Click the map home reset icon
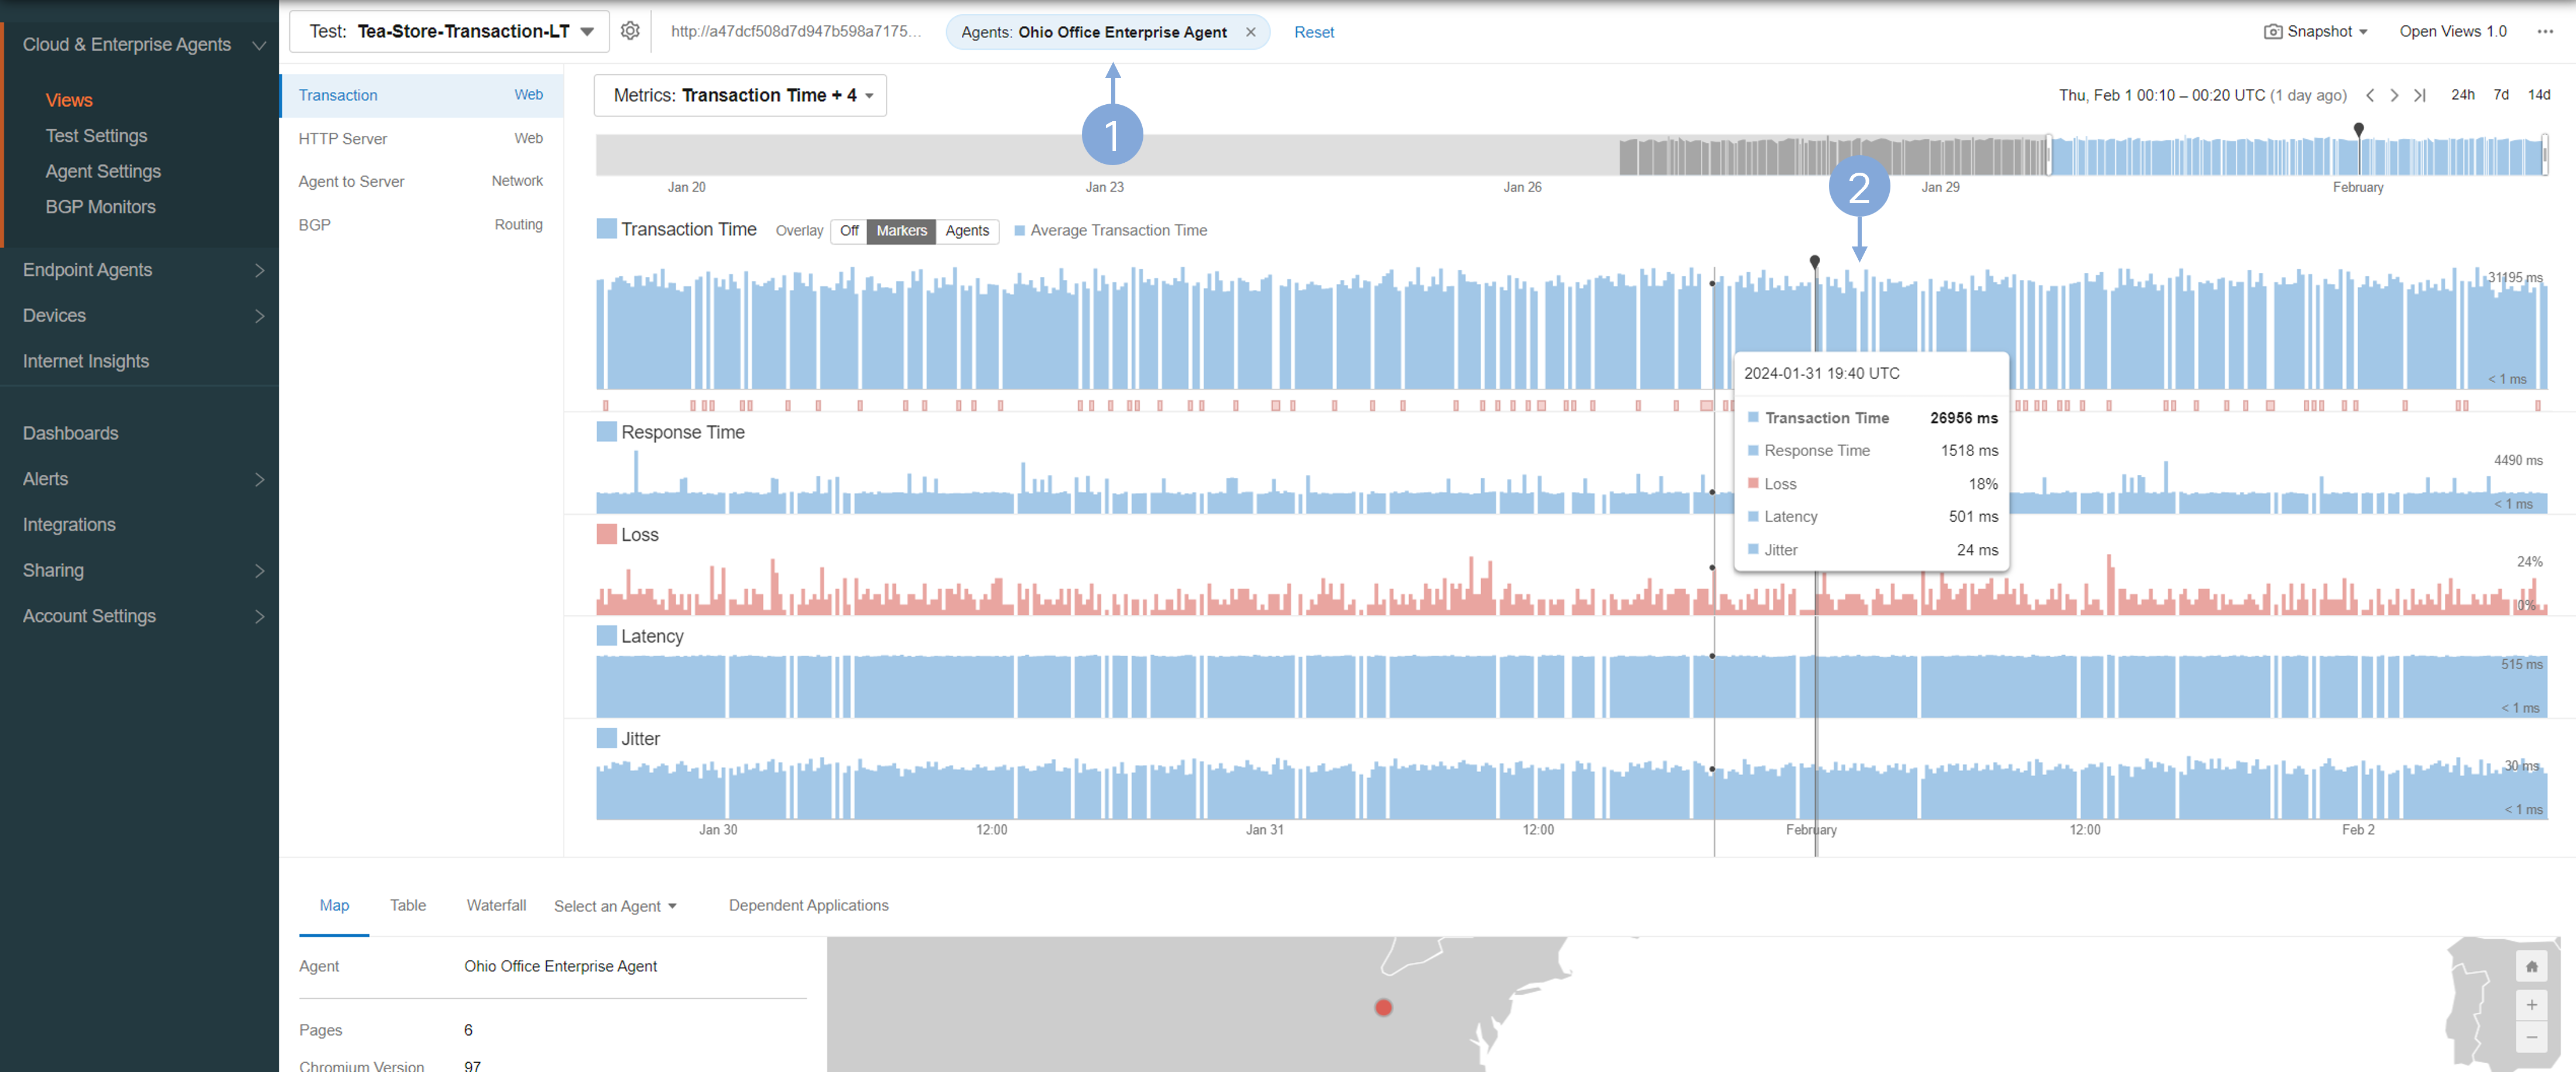 pyautogui.click(x=2531, y=966)
